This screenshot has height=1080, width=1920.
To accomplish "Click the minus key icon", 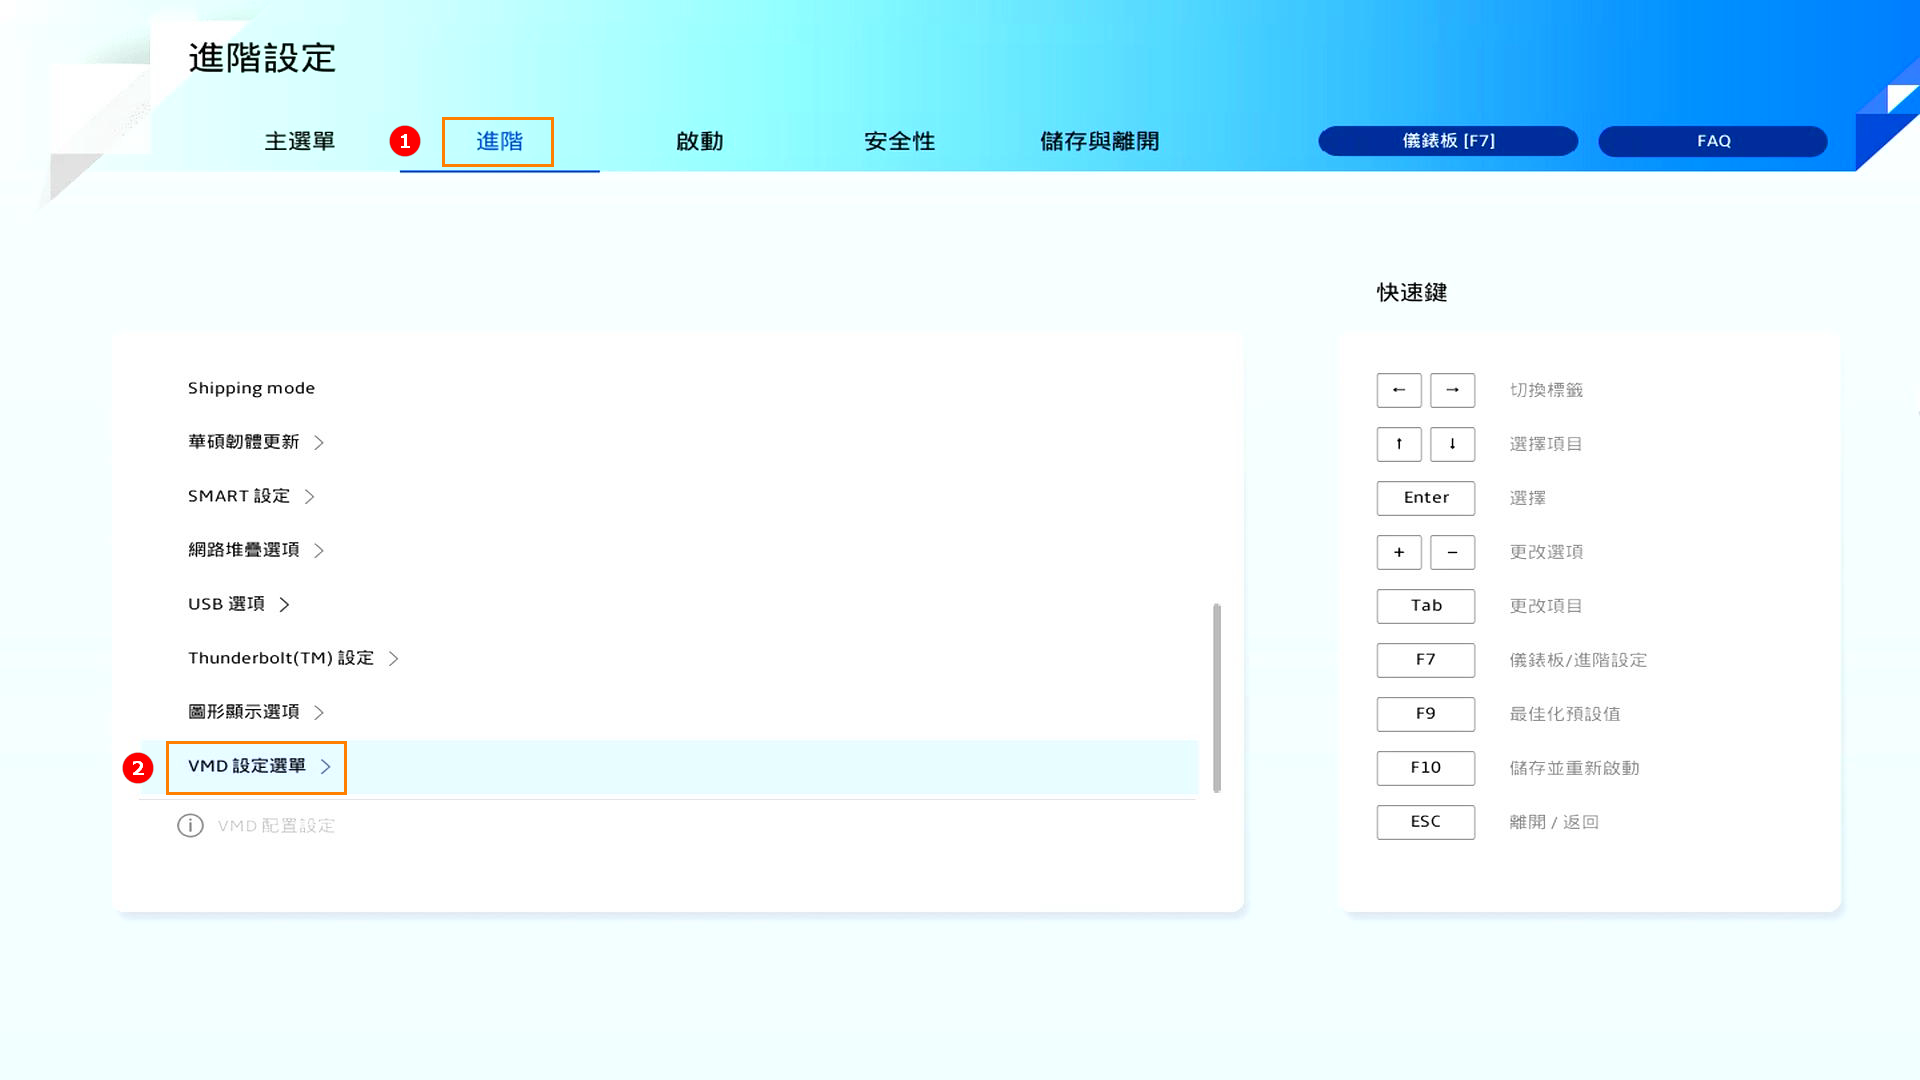I will point(1452,552).
